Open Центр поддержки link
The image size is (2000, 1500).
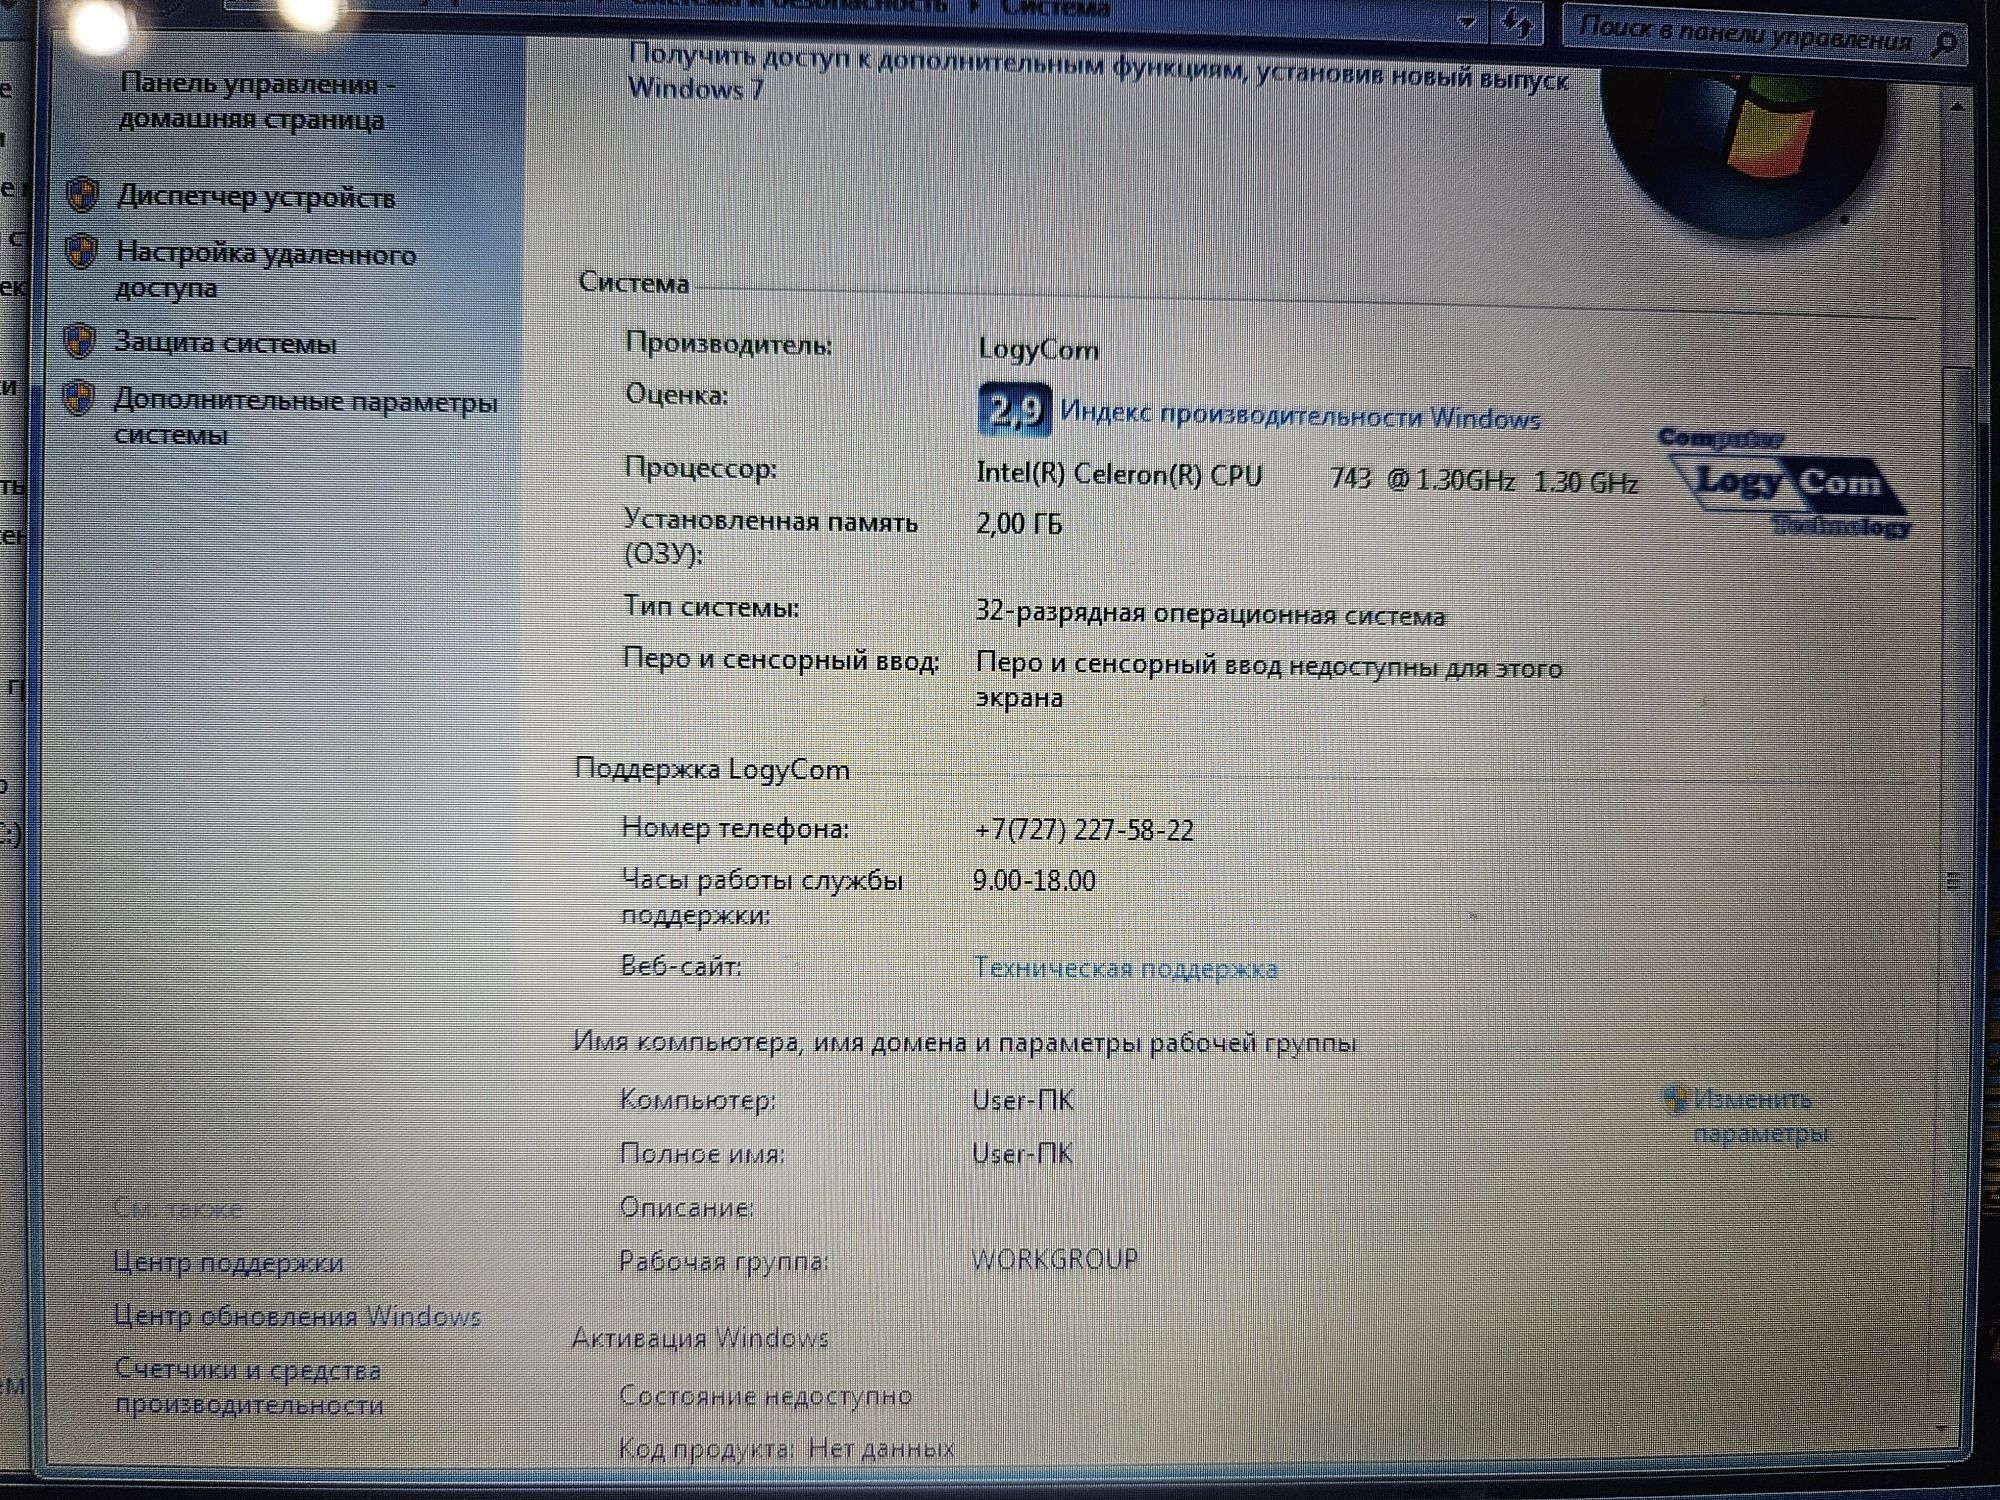pos(228,1263)
